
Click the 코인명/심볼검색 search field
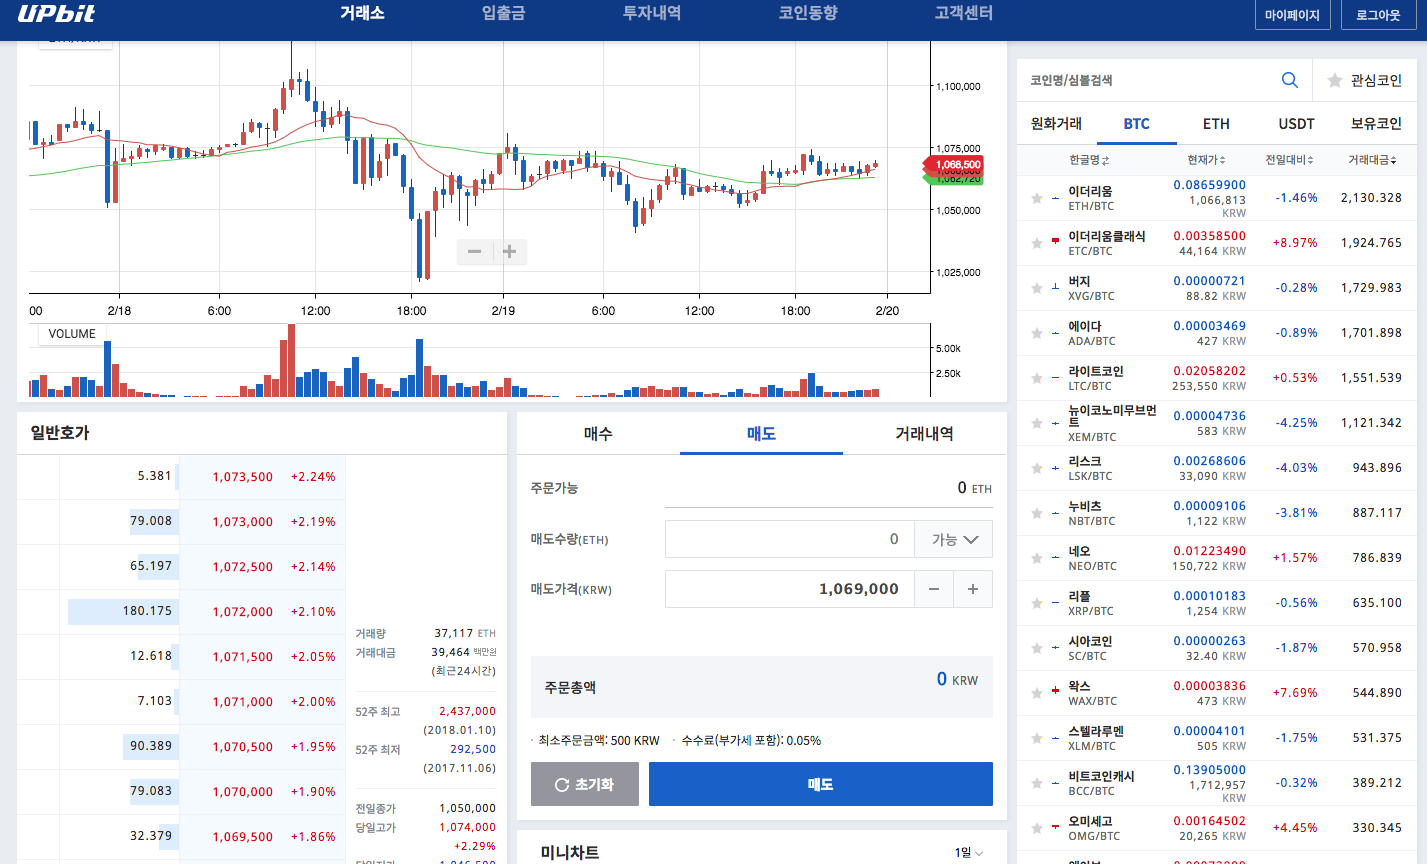(x=1150, y=80)
